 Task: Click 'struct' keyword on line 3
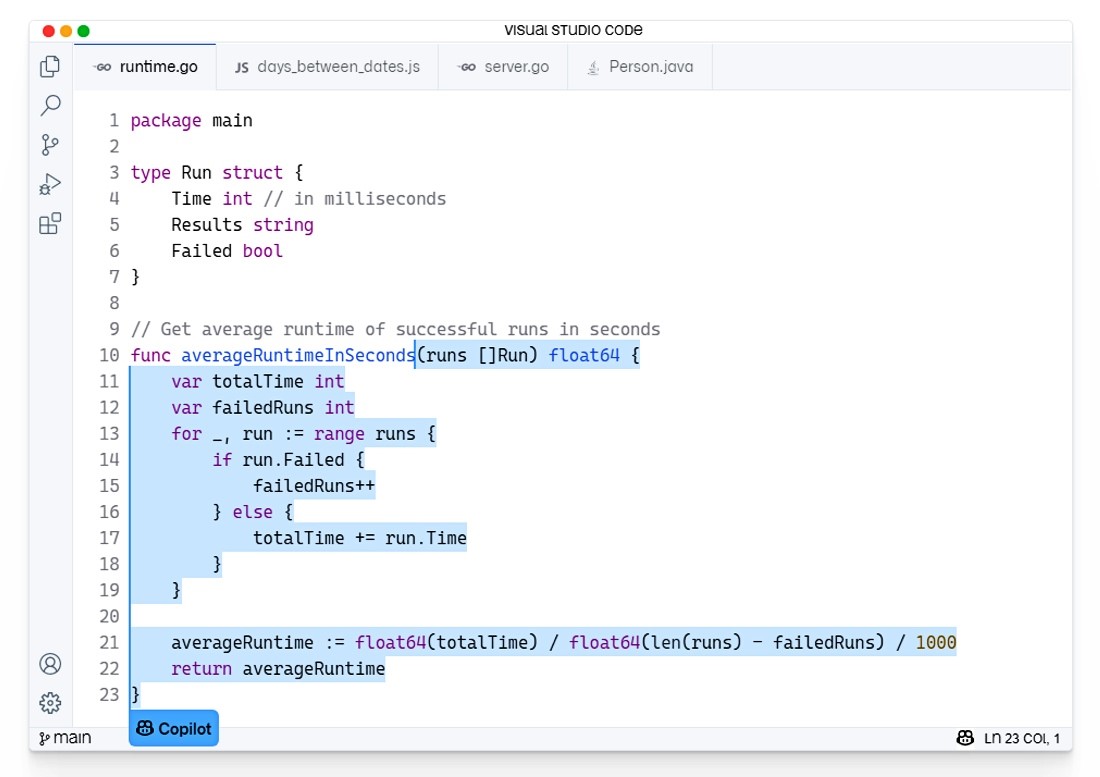[253, 173]
